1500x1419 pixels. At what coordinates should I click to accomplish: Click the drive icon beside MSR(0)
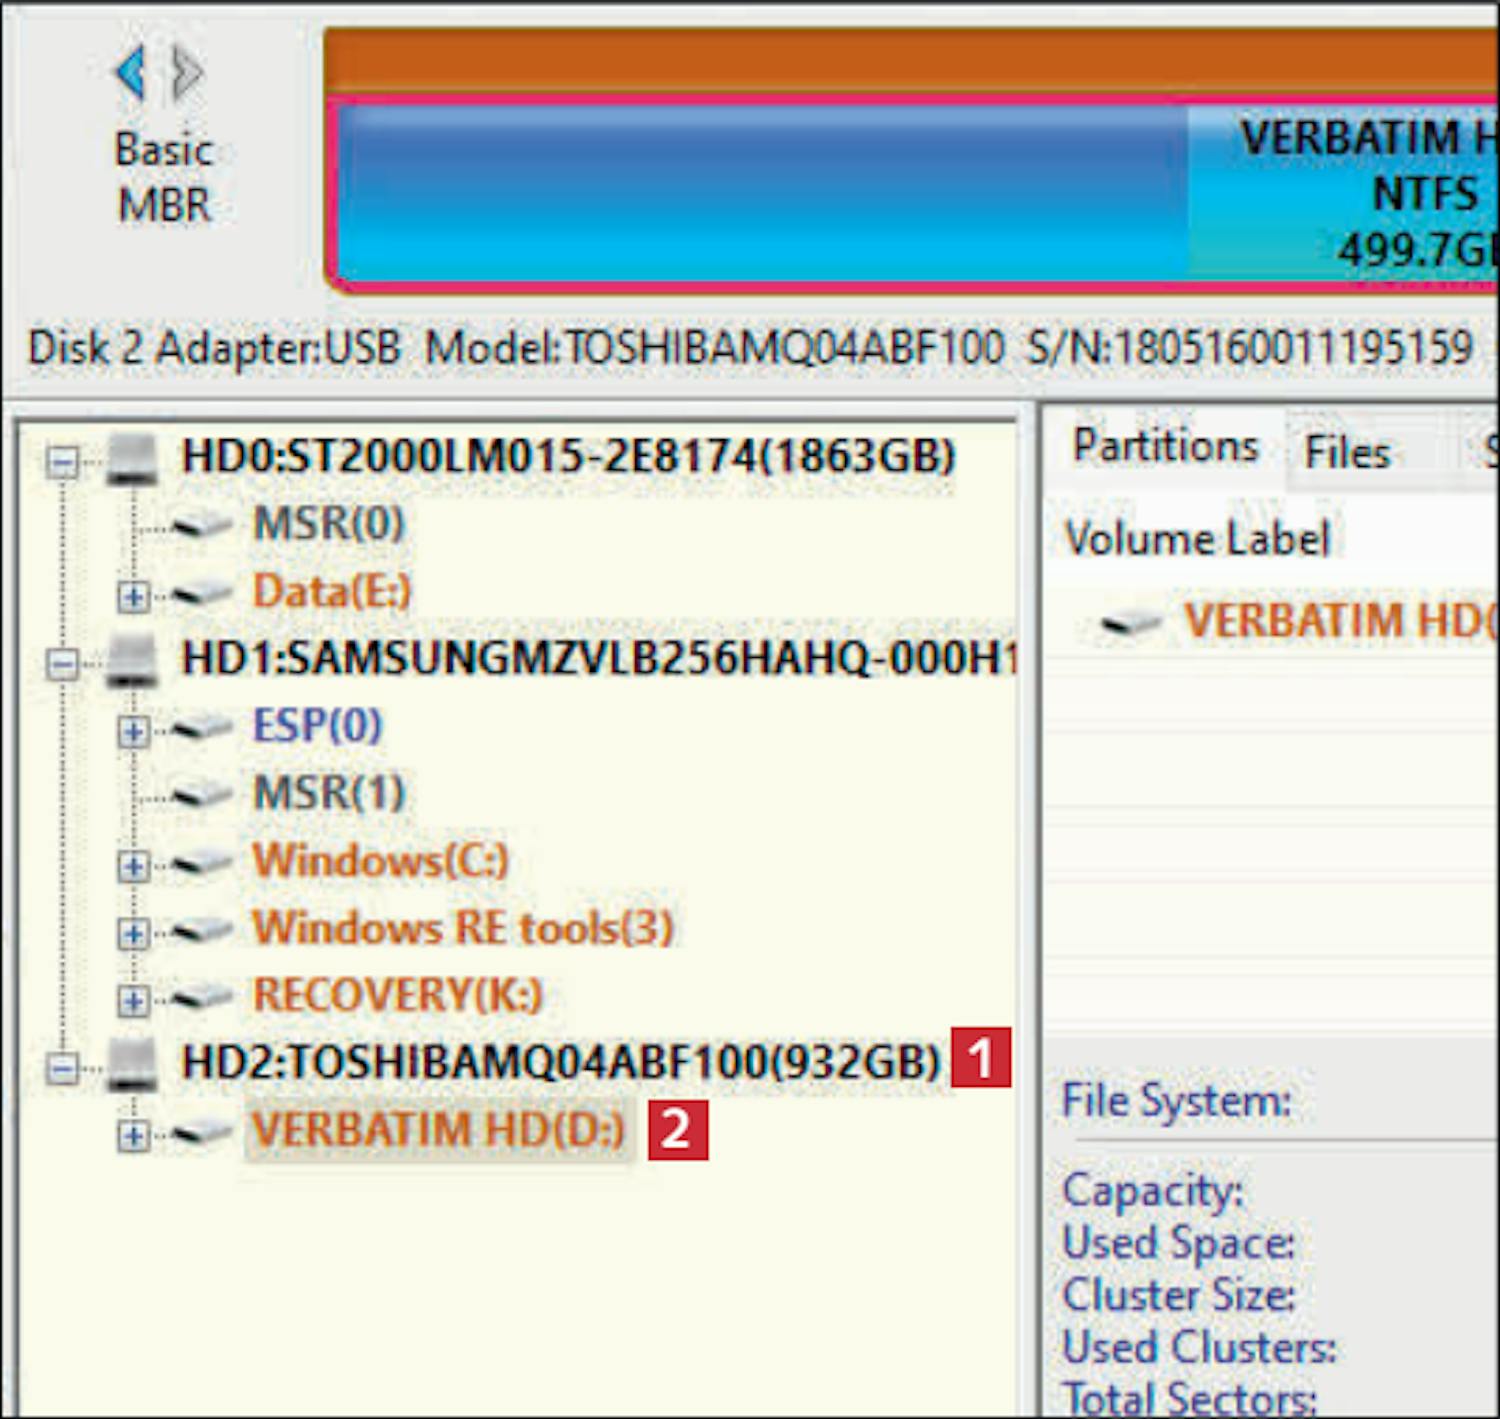coord(202,524)
